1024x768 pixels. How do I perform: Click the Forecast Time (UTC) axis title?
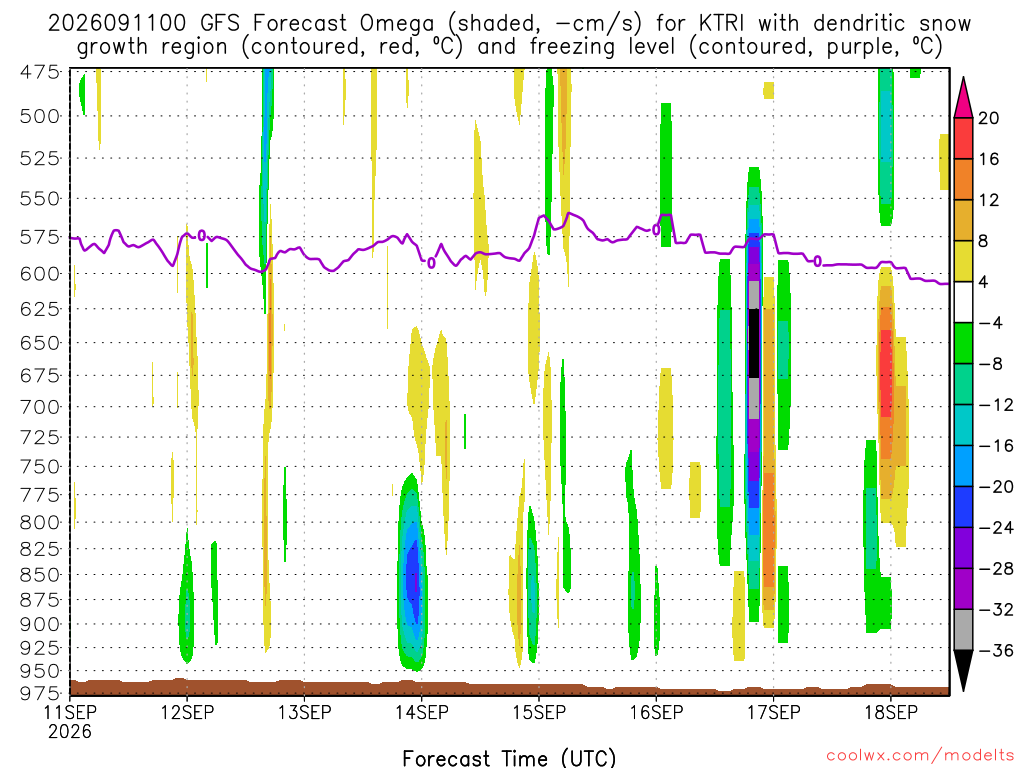coord(509,758)
